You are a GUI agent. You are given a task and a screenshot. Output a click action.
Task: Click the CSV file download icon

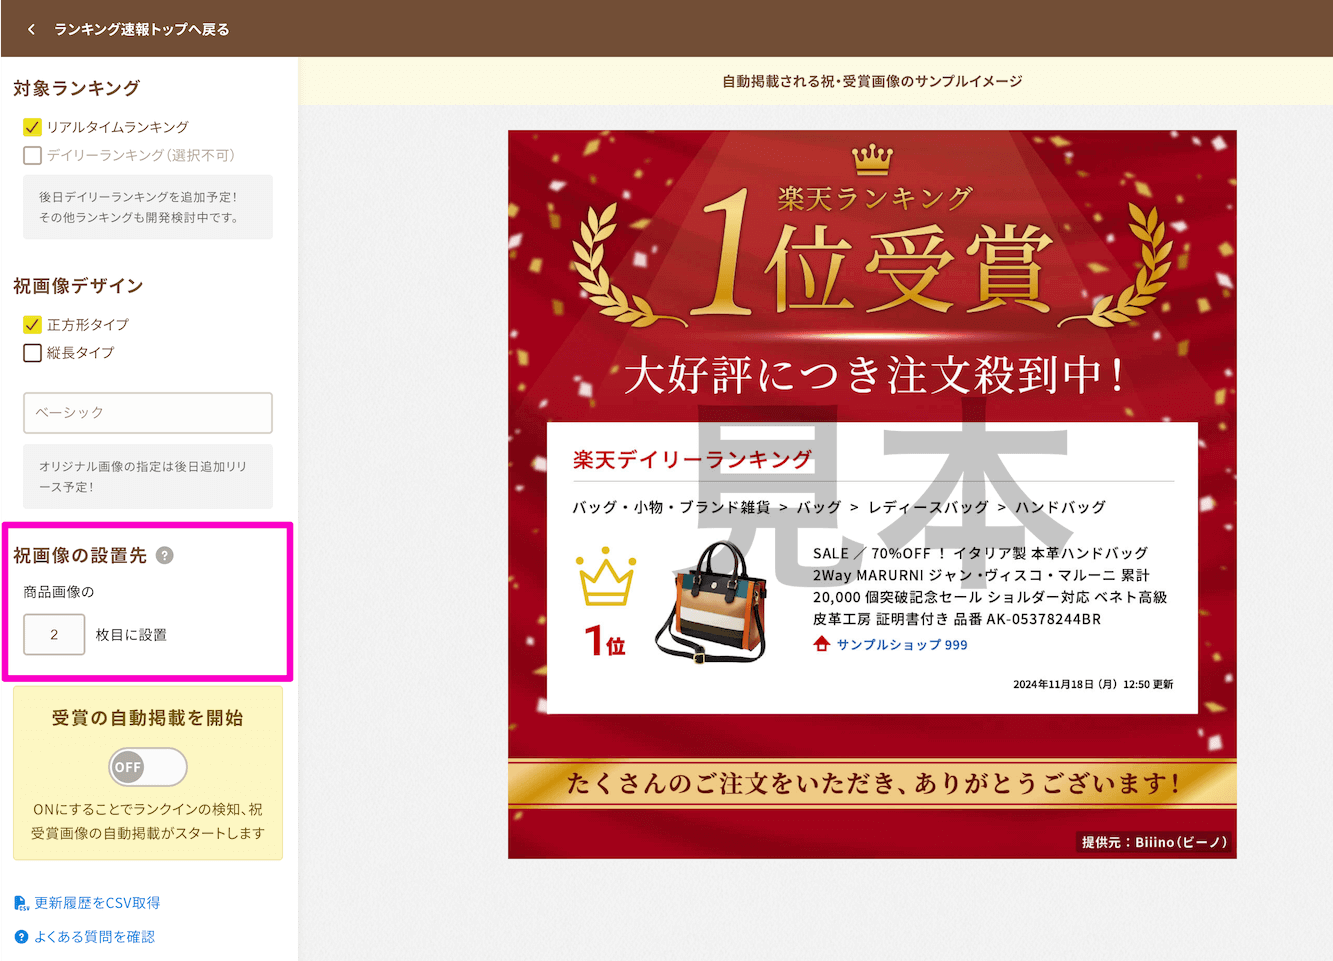21,903
